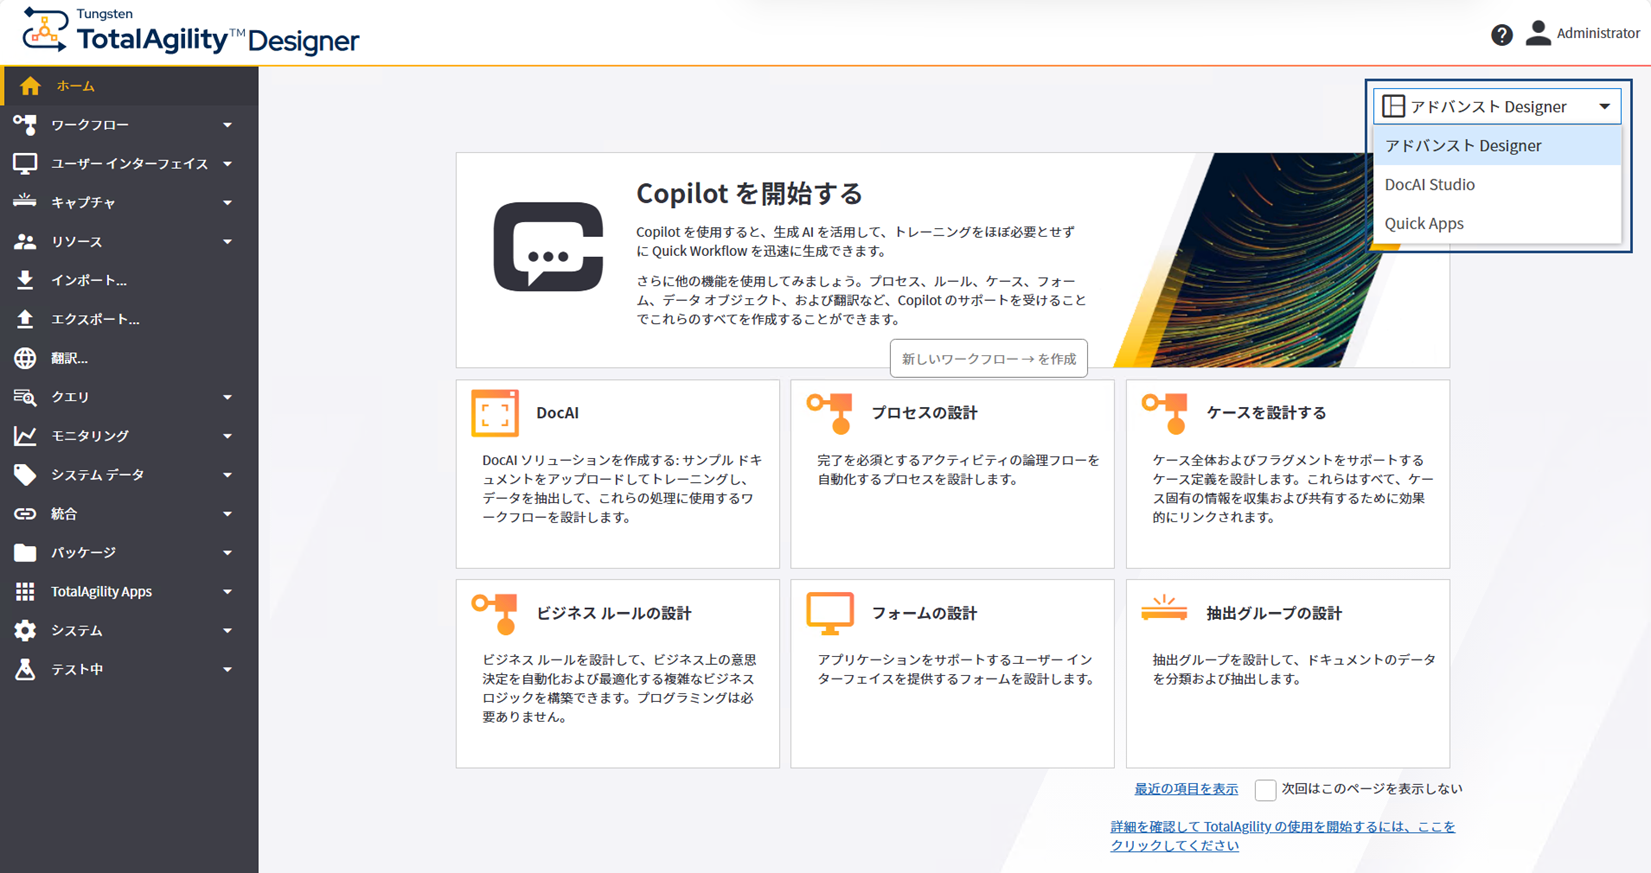
Task: Click the ケースを設計する card icon
Action: point(1165,413)
